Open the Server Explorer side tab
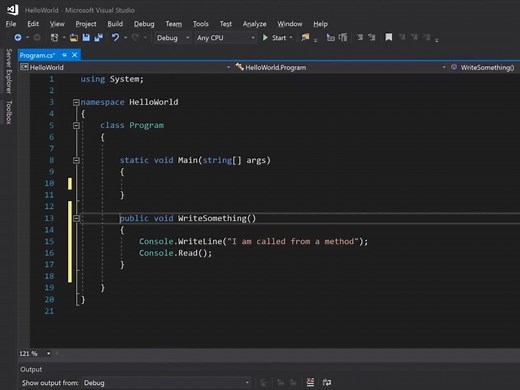This screenshot has width=520, height=390. coord(9,71)
